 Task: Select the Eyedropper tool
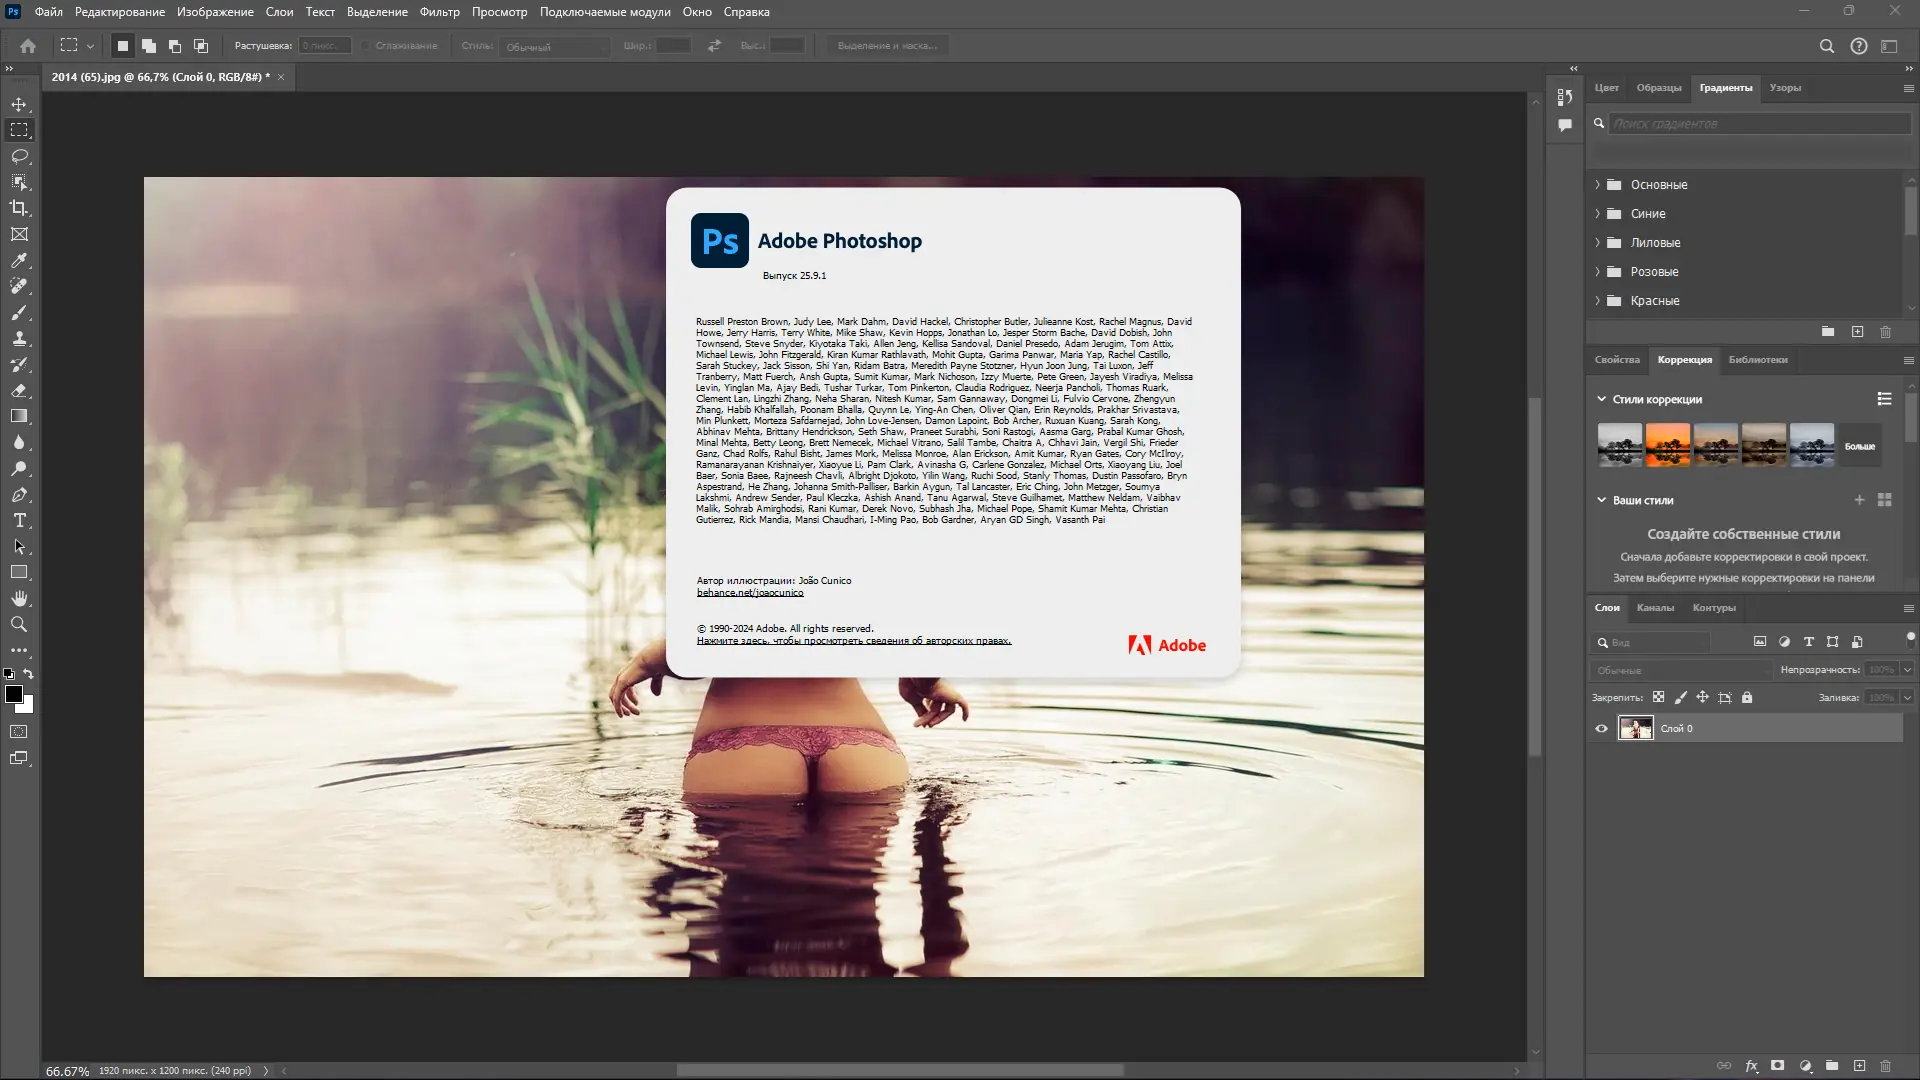(x=19, y=261)
